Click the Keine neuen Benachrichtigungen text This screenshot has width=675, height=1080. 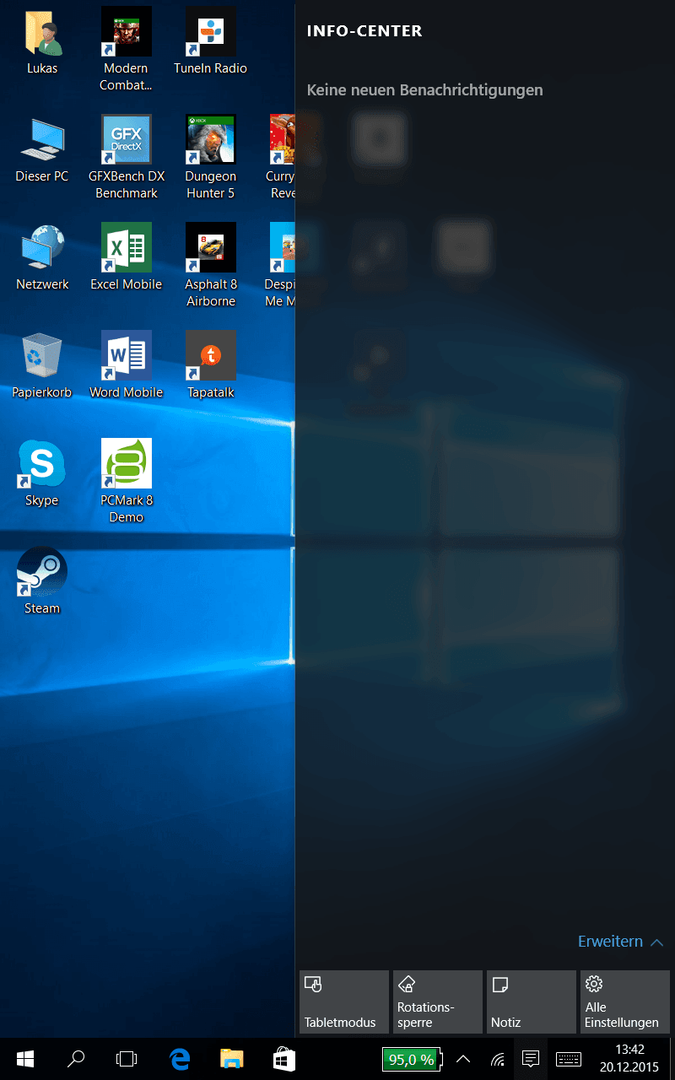425,90
